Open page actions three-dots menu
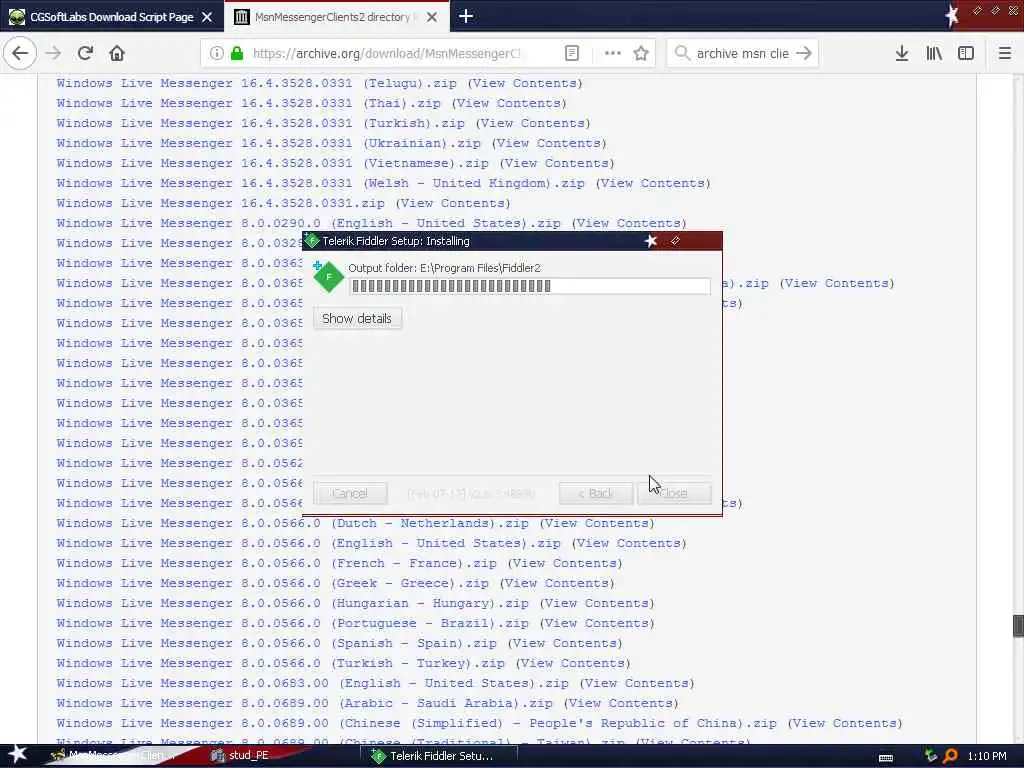This screenshot has width=1024, height=768. [x=613, y=53]
